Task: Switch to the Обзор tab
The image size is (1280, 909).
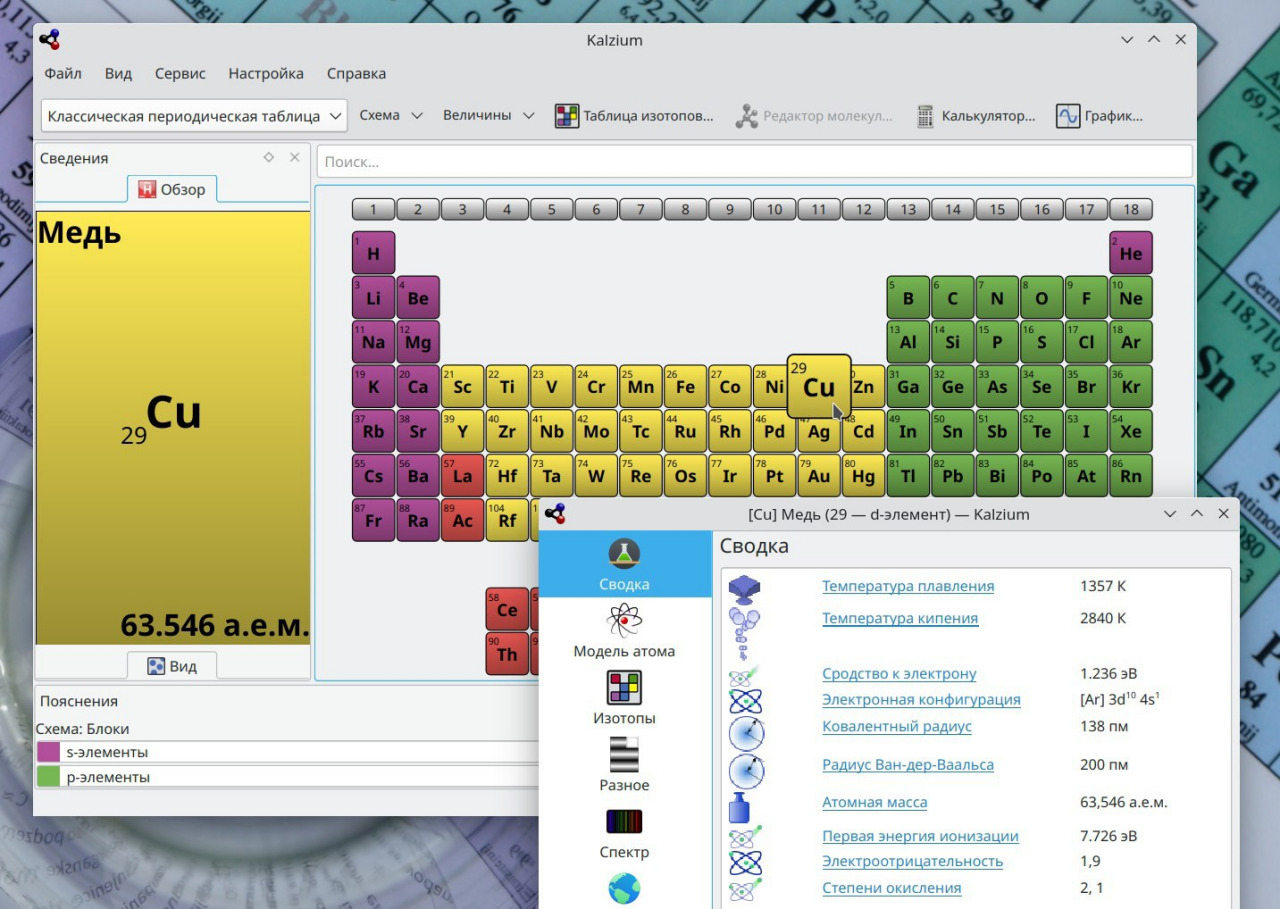Action: (172, 189)
